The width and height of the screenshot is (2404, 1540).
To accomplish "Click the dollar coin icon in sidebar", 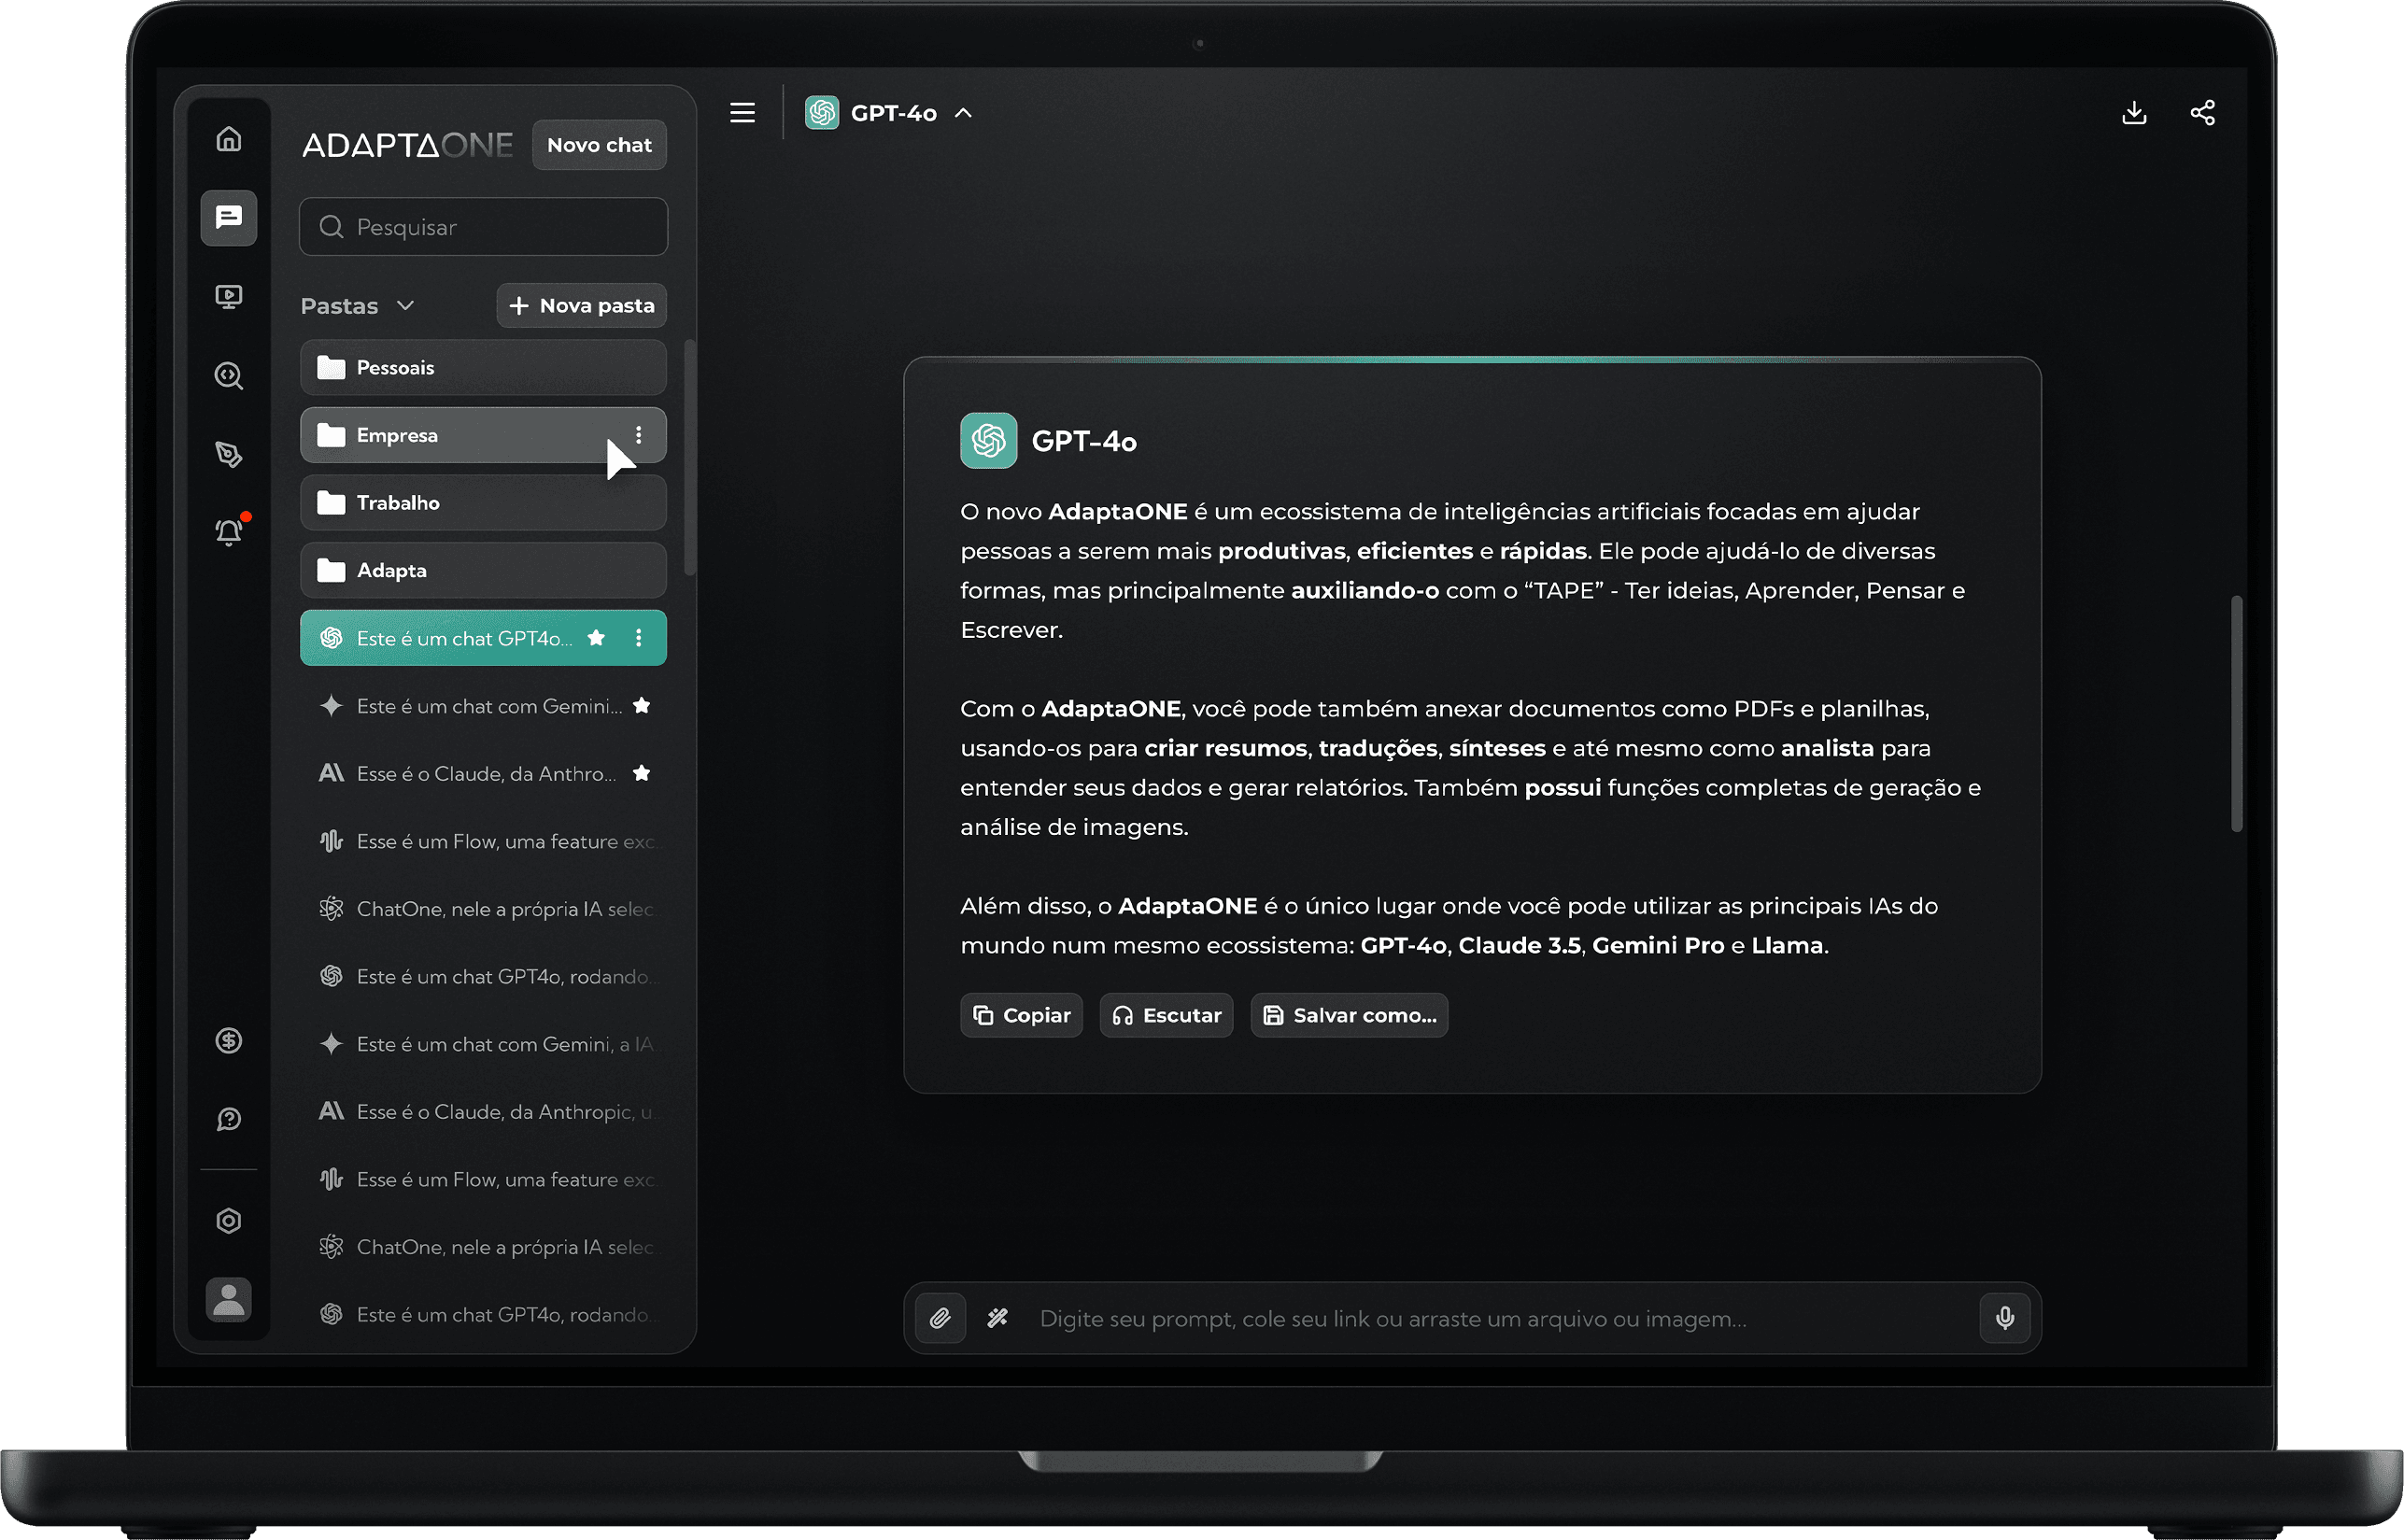I will click(229, 1041).
